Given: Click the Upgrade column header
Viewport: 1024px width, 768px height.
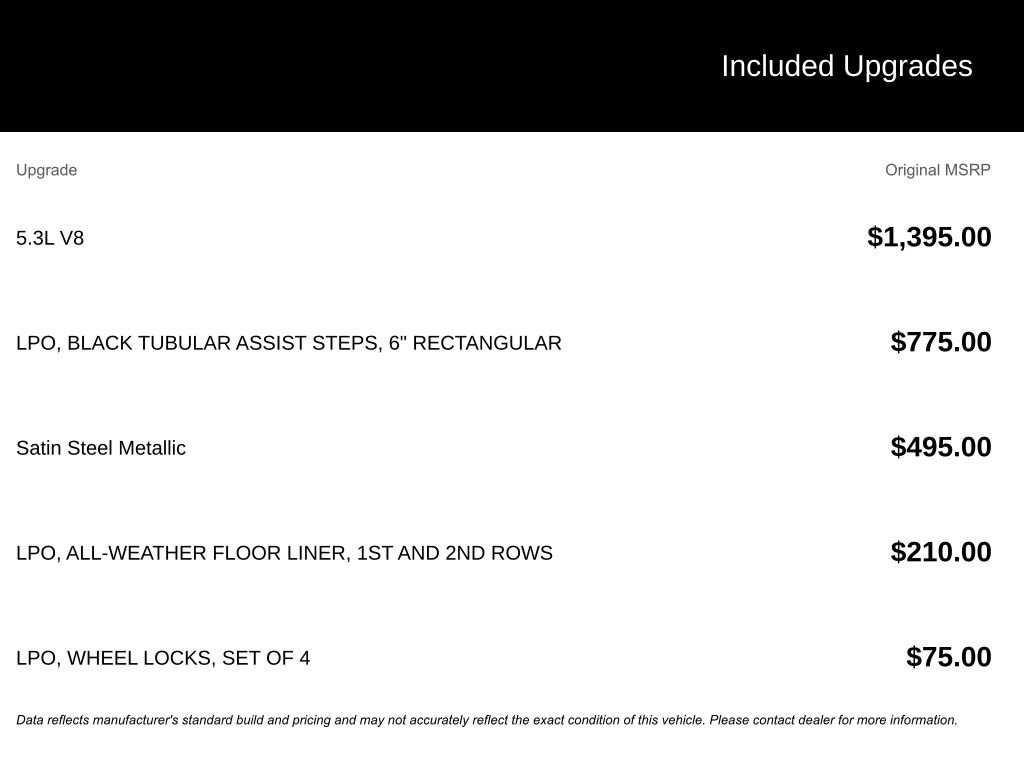Looking at the screenshot, I should 46,170.
